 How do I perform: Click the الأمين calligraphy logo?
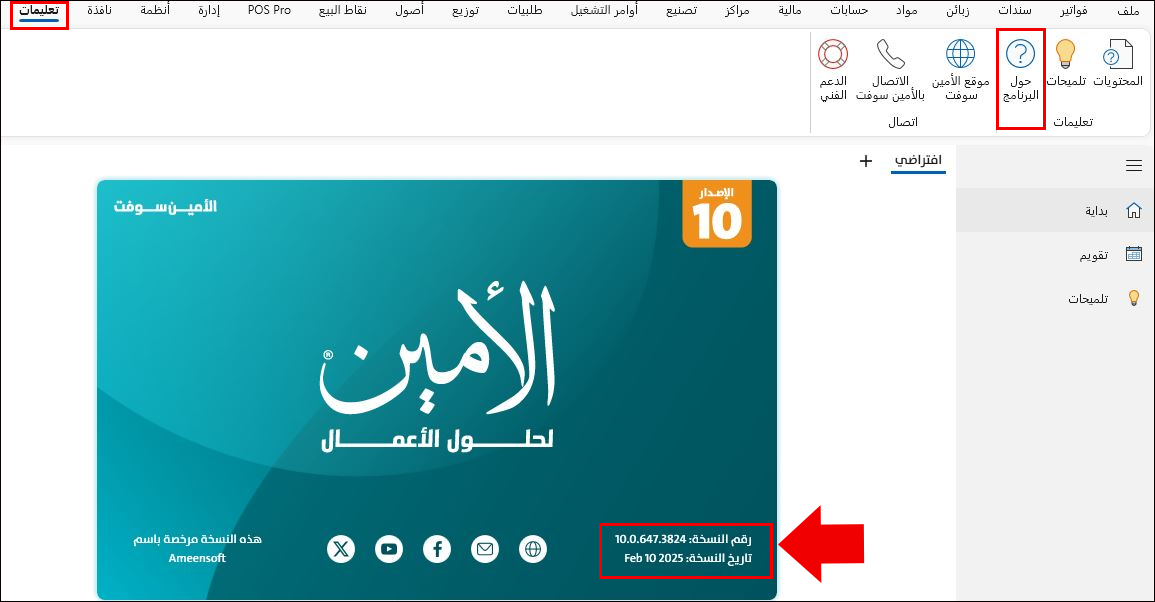pos(437,346)
